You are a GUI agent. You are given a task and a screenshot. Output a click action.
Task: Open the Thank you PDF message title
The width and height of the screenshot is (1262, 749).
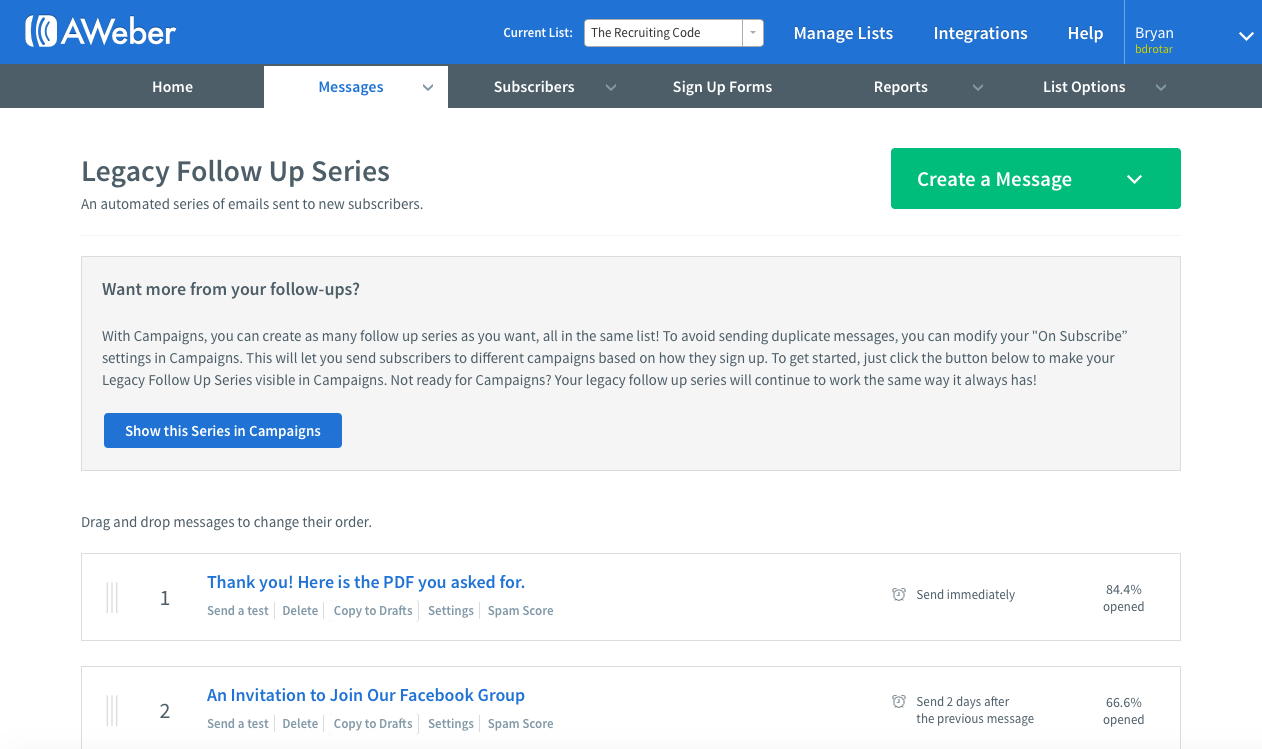tap(366, 582)
